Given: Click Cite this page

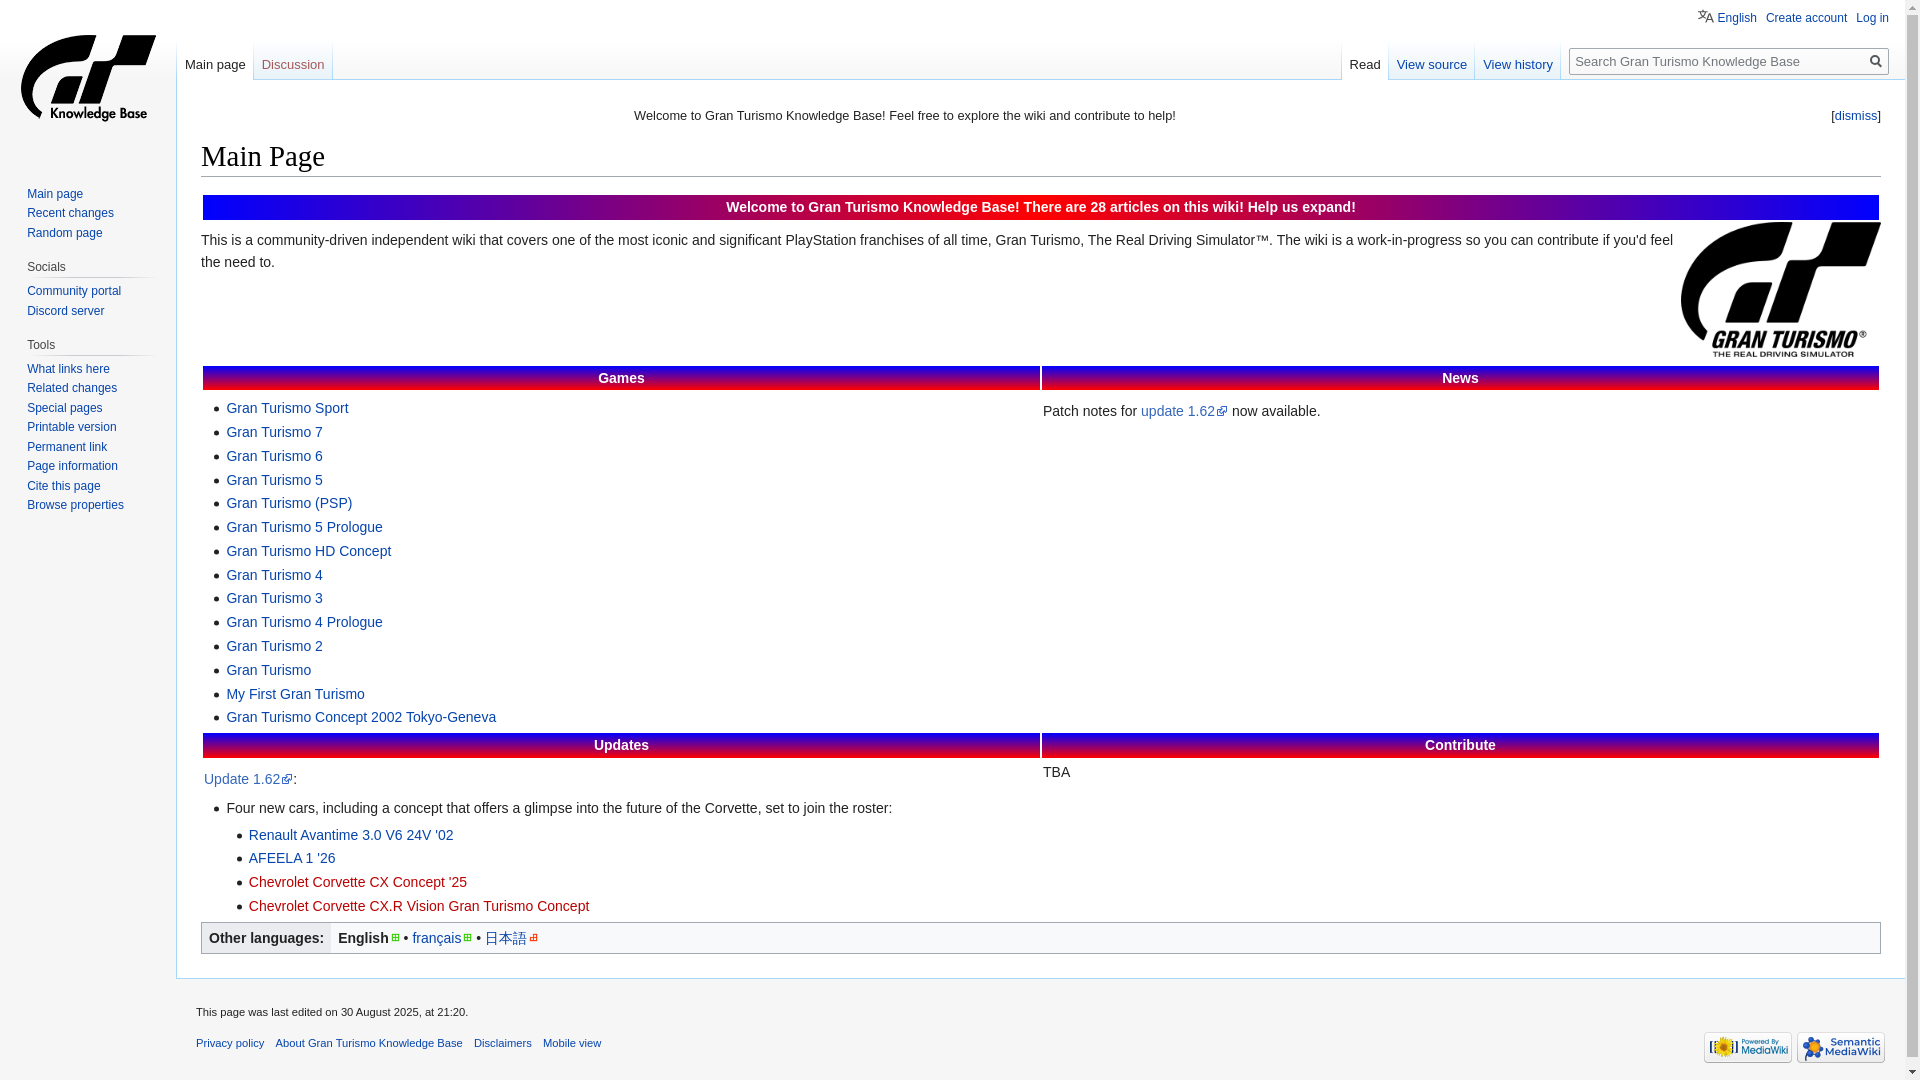Looking at the screenshot, I should pyautogui.click(x=64, y=486).
